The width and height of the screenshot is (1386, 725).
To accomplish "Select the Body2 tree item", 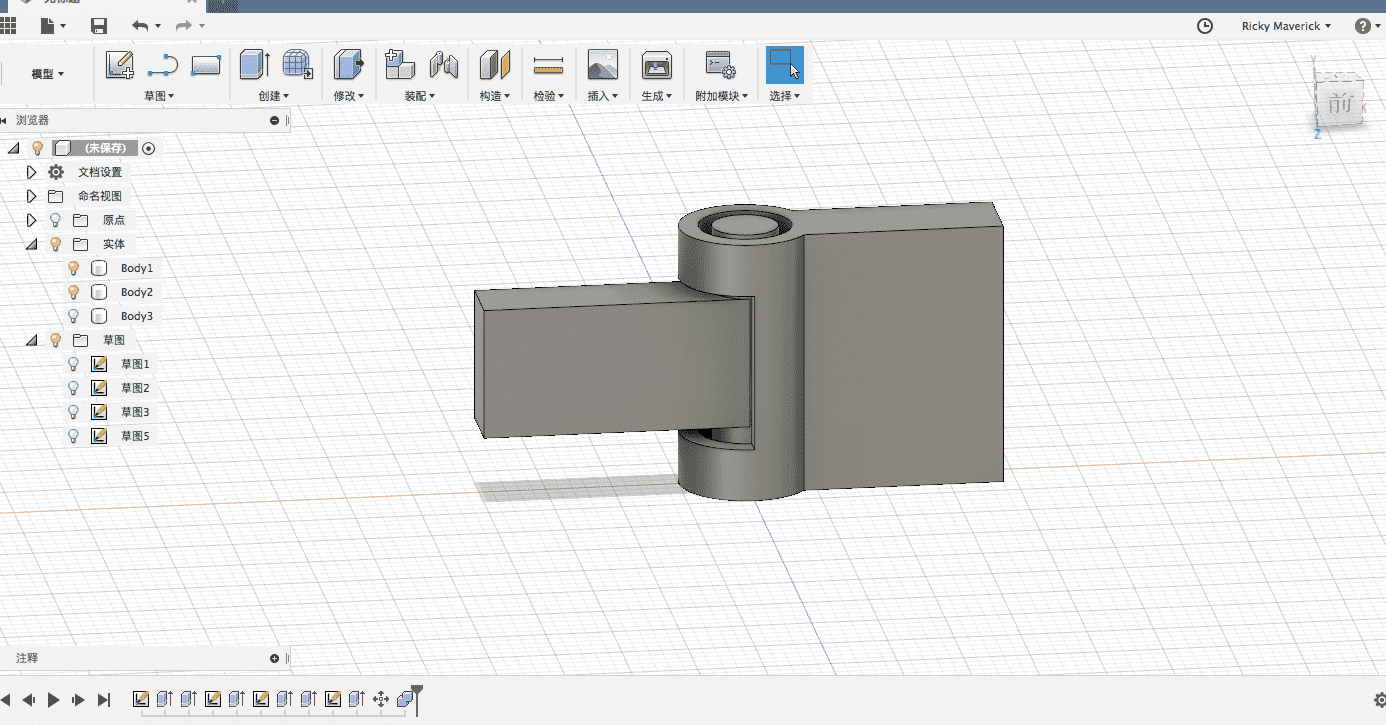I will tap(137, 292).
